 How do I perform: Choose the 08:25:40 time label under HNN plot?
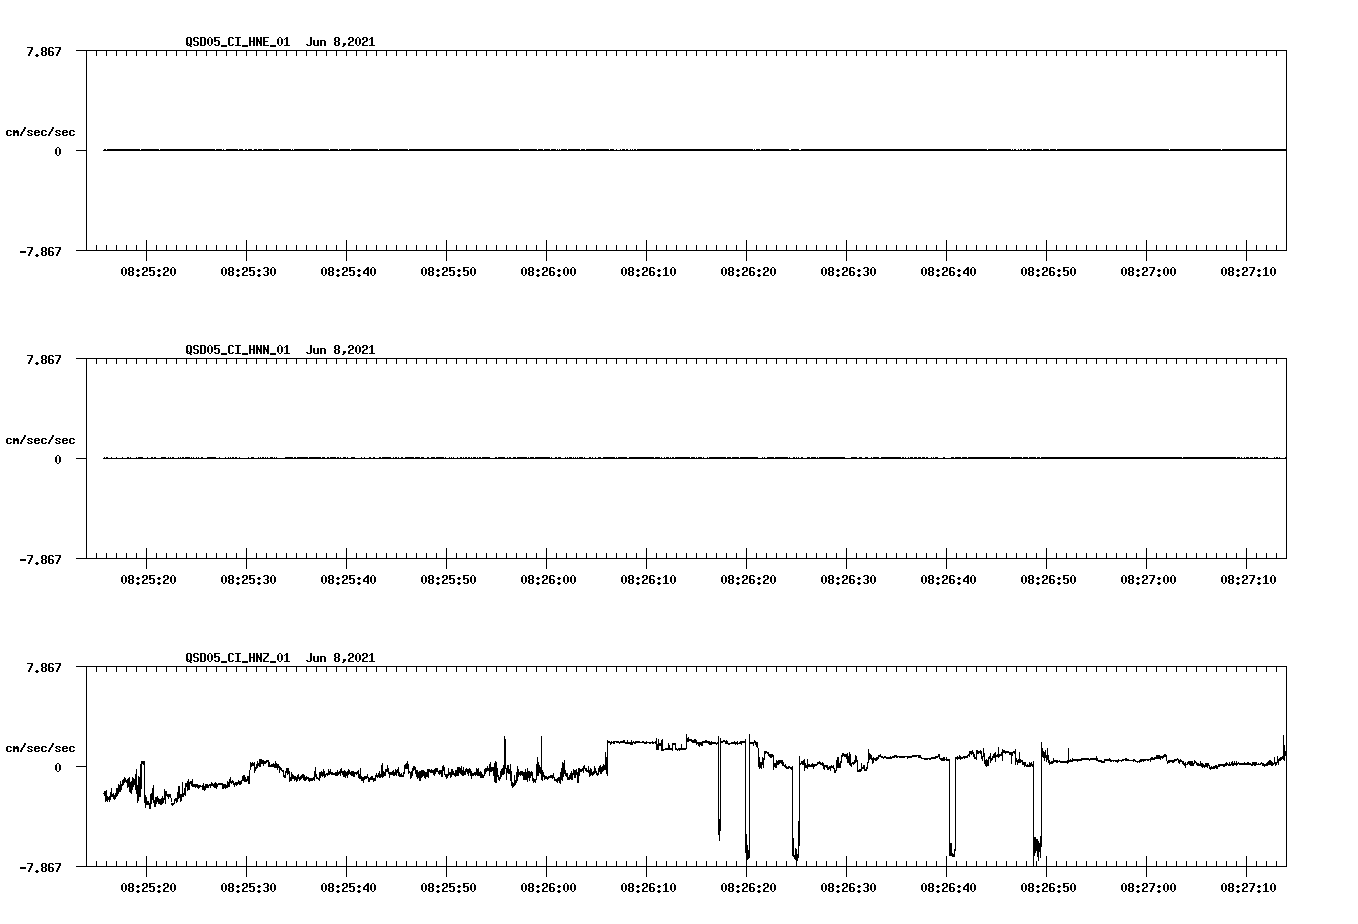pos(348,580)
